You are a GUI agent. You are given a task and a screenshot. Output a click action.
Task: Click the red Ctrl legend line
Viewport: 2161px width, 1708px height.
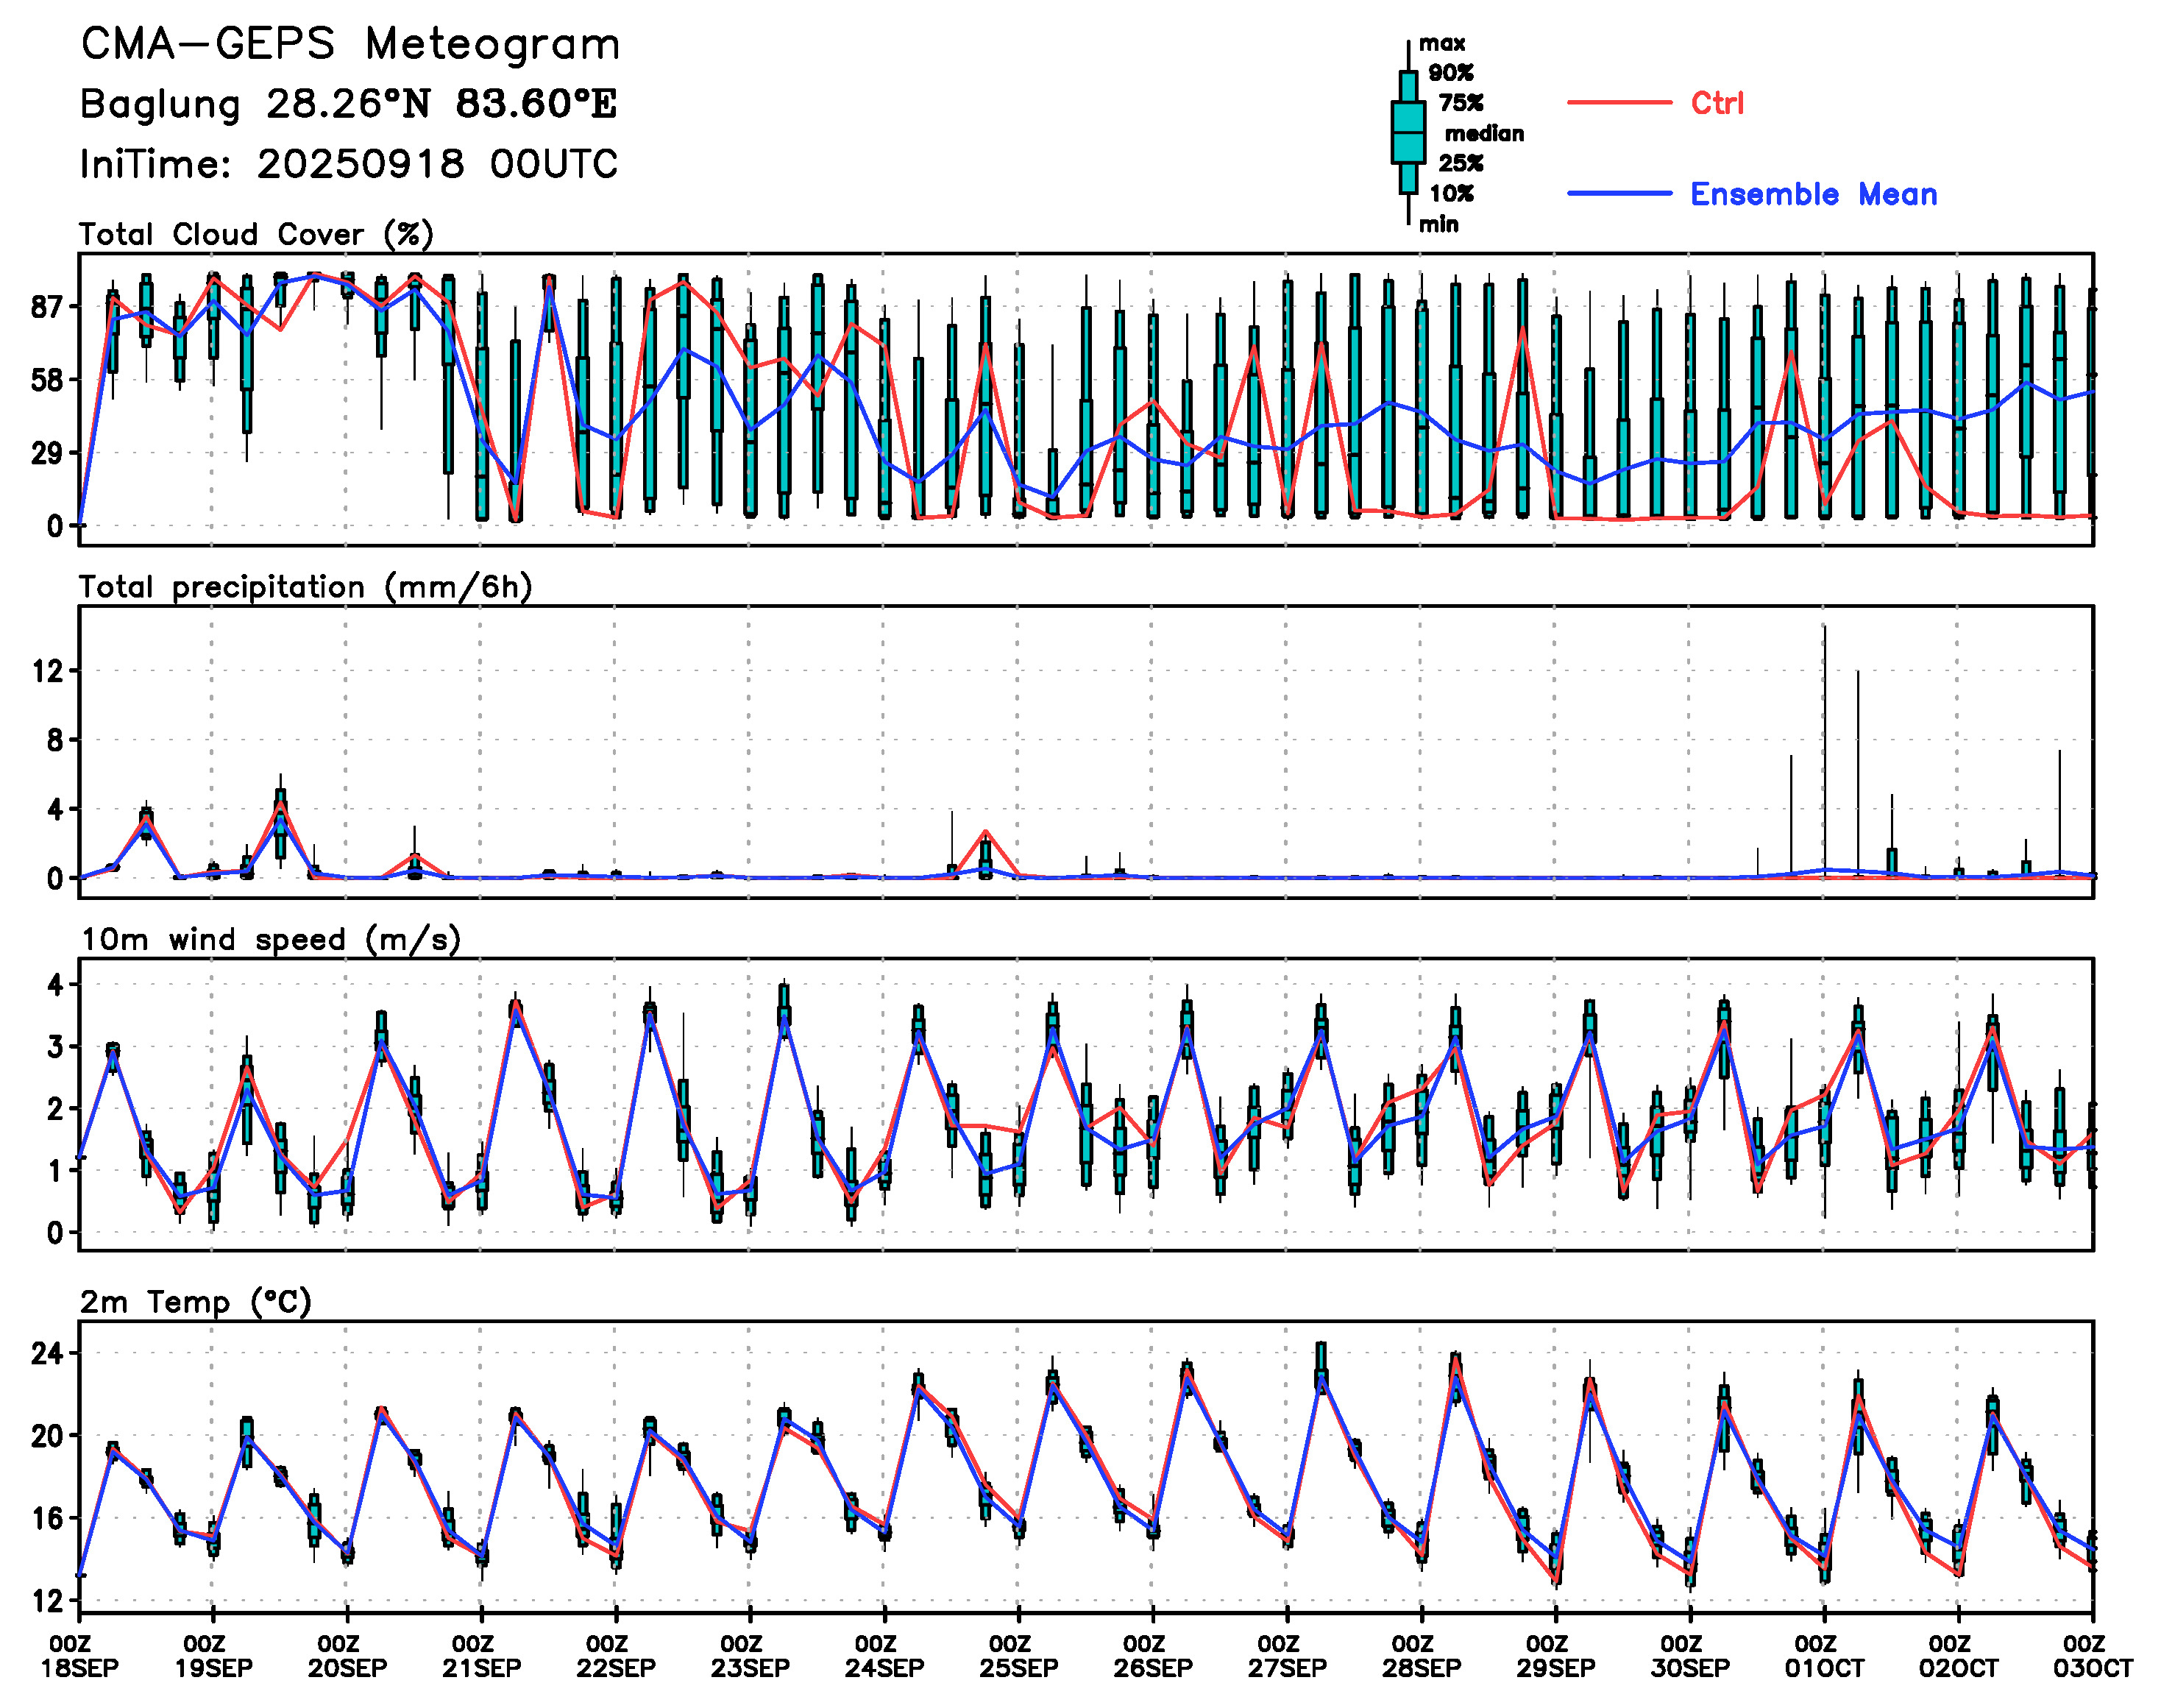point(1619,102)
